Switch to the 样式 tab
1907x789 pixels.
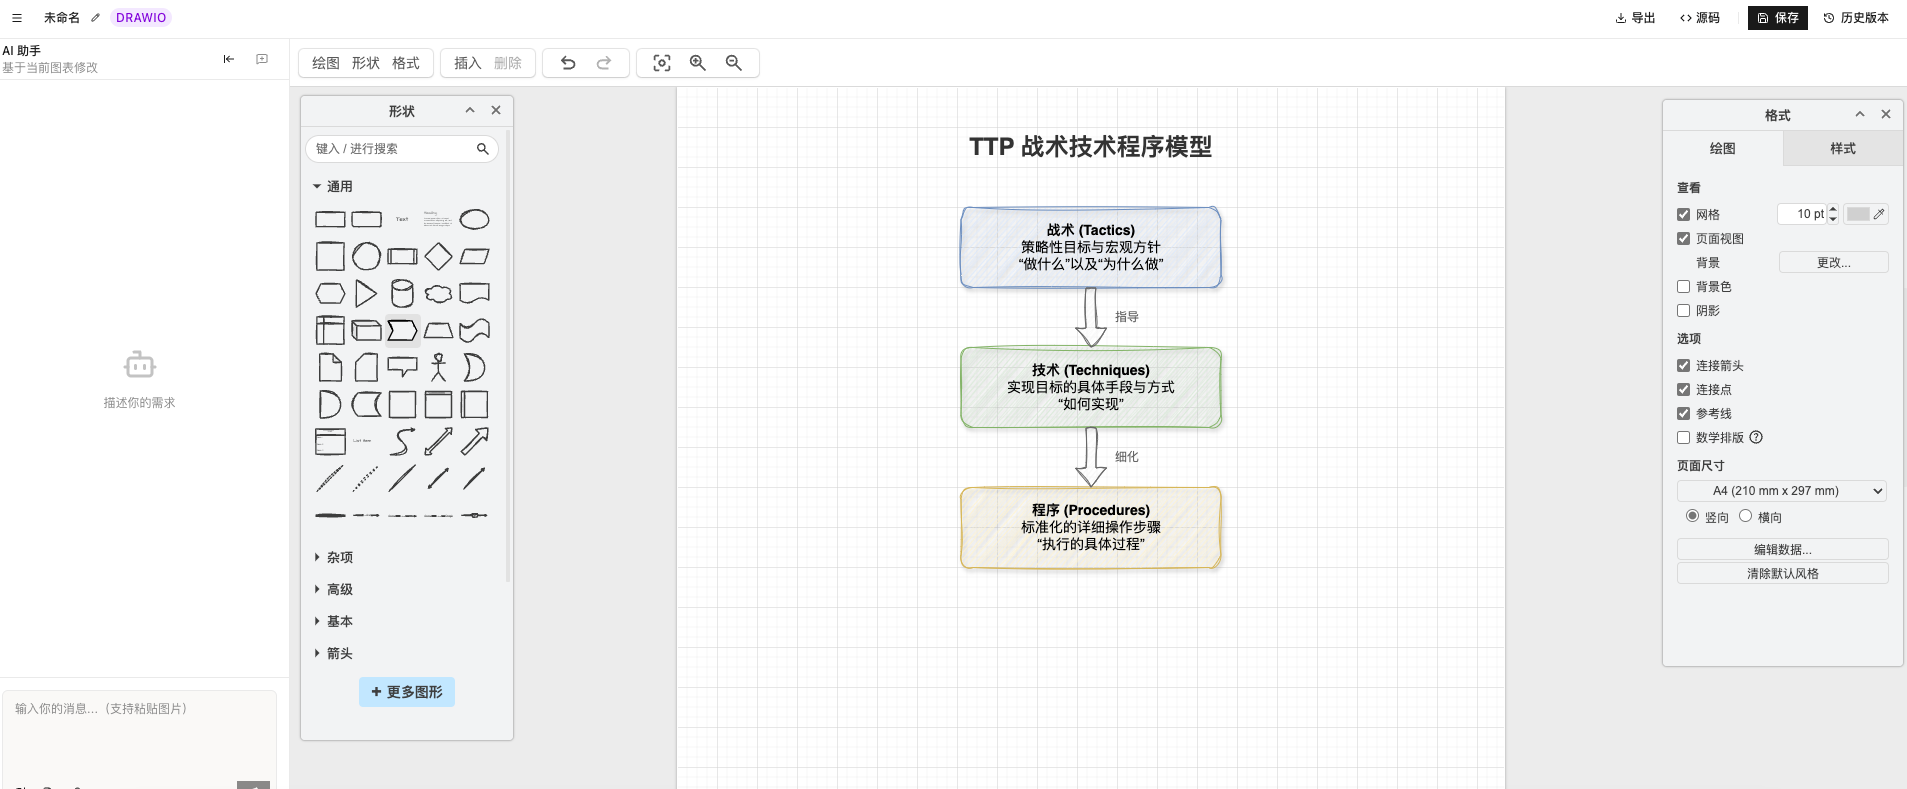pyautogui.click(x=1842, y=149)
